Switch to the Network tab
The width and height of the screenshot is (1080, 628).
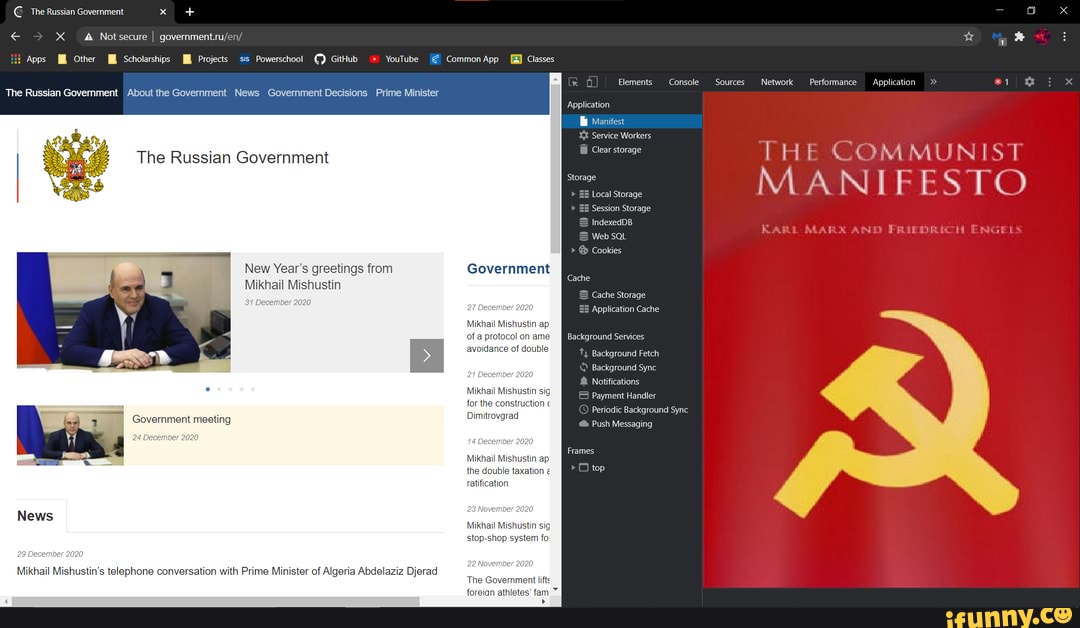click(776, 82)
